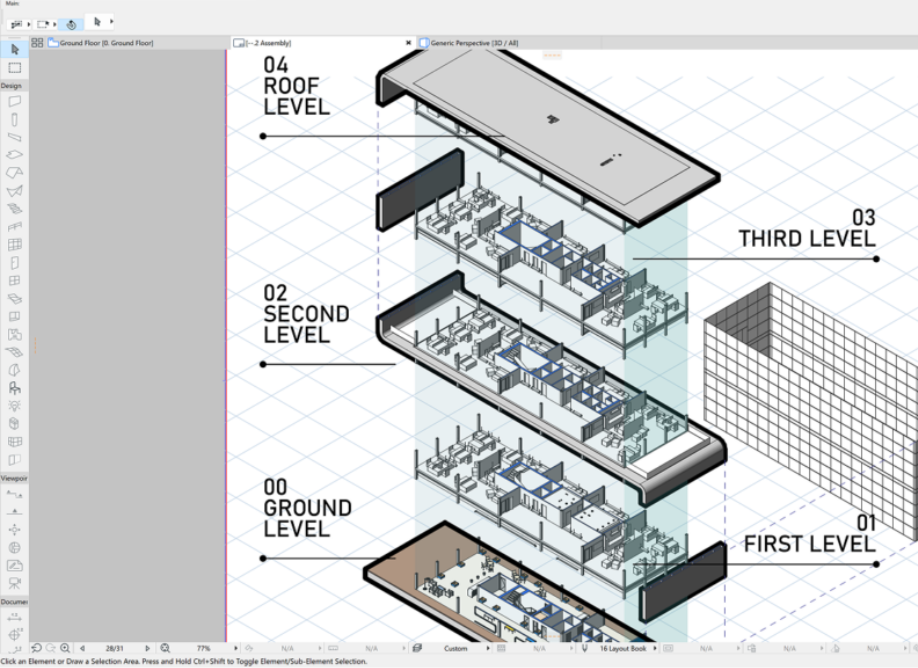
Task: Click the 28/31 layout counter field
Action: pyautogui.click(x=115, y=648)
